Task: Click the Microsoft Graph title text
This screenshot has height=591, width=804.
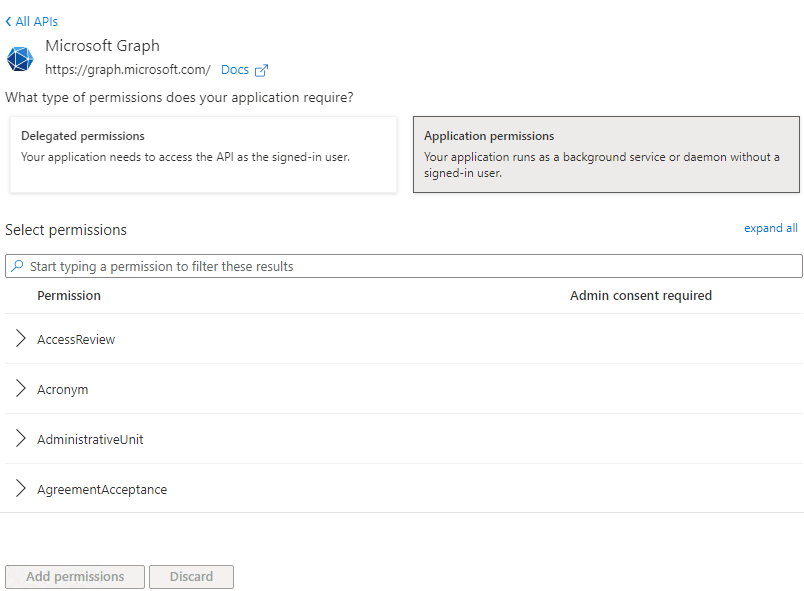Action: 102,45
